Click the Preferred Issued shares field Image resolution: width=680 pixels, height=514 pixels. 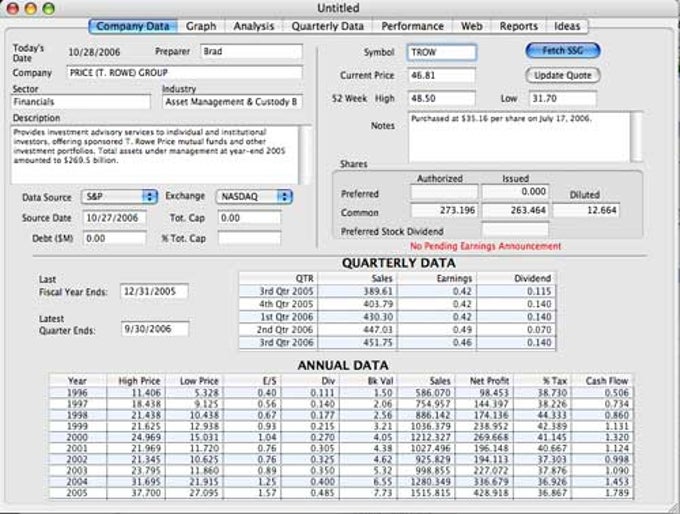tap(515, 192)
